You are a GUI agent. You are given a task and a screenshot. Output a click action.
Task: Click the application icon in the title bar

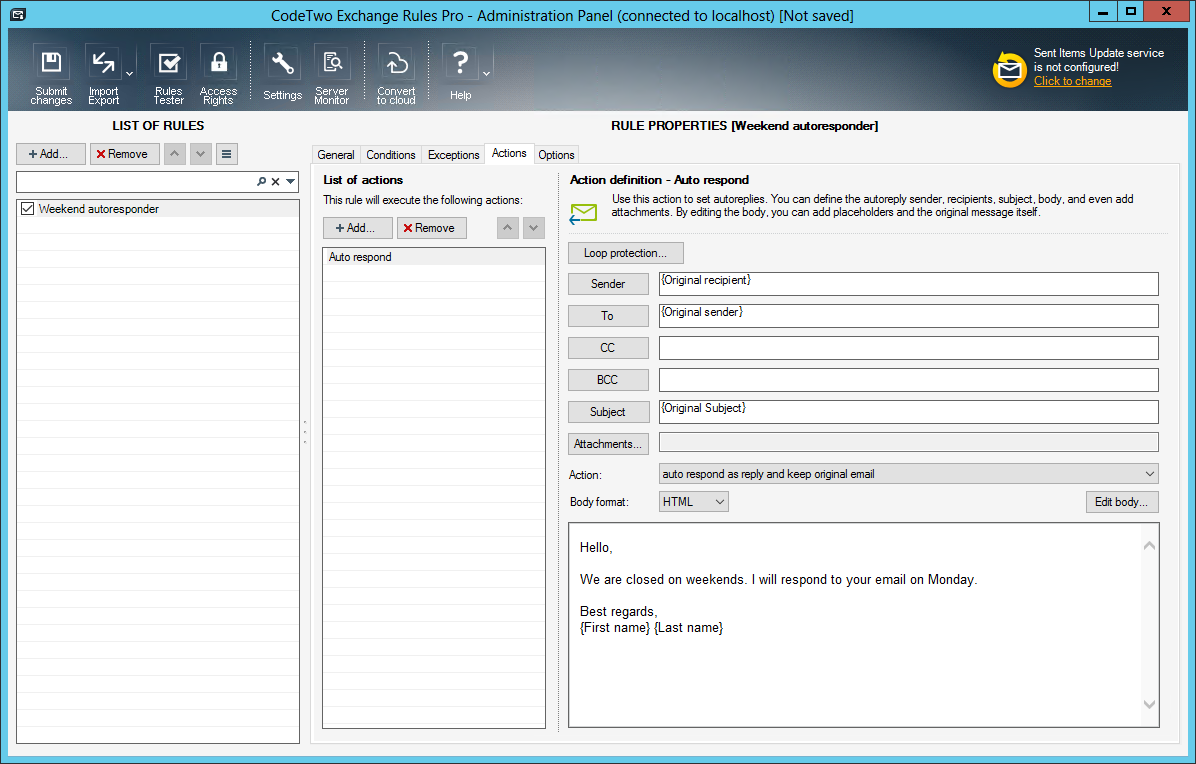(x=18, y=14)
